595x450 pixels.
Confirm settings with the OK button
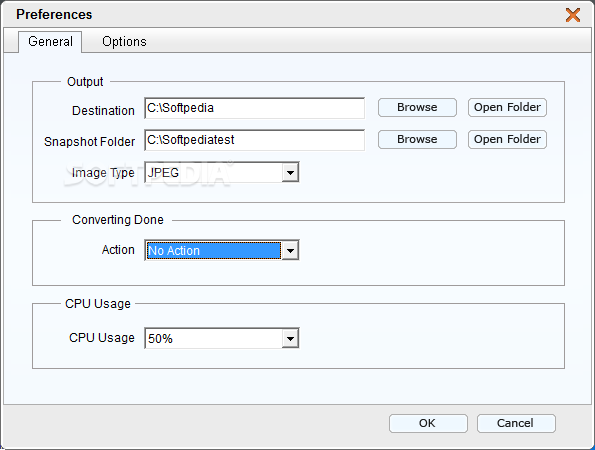[x=428, y=423]
